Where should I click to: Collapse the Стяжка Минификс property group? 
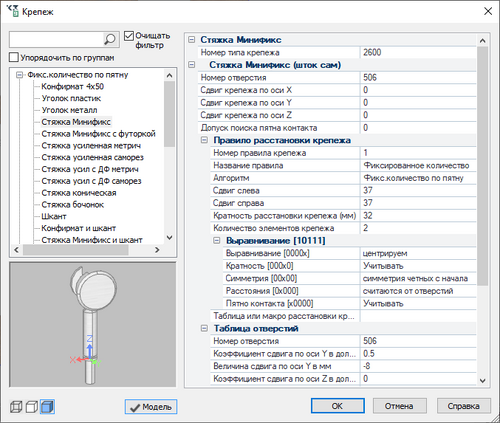191,40
